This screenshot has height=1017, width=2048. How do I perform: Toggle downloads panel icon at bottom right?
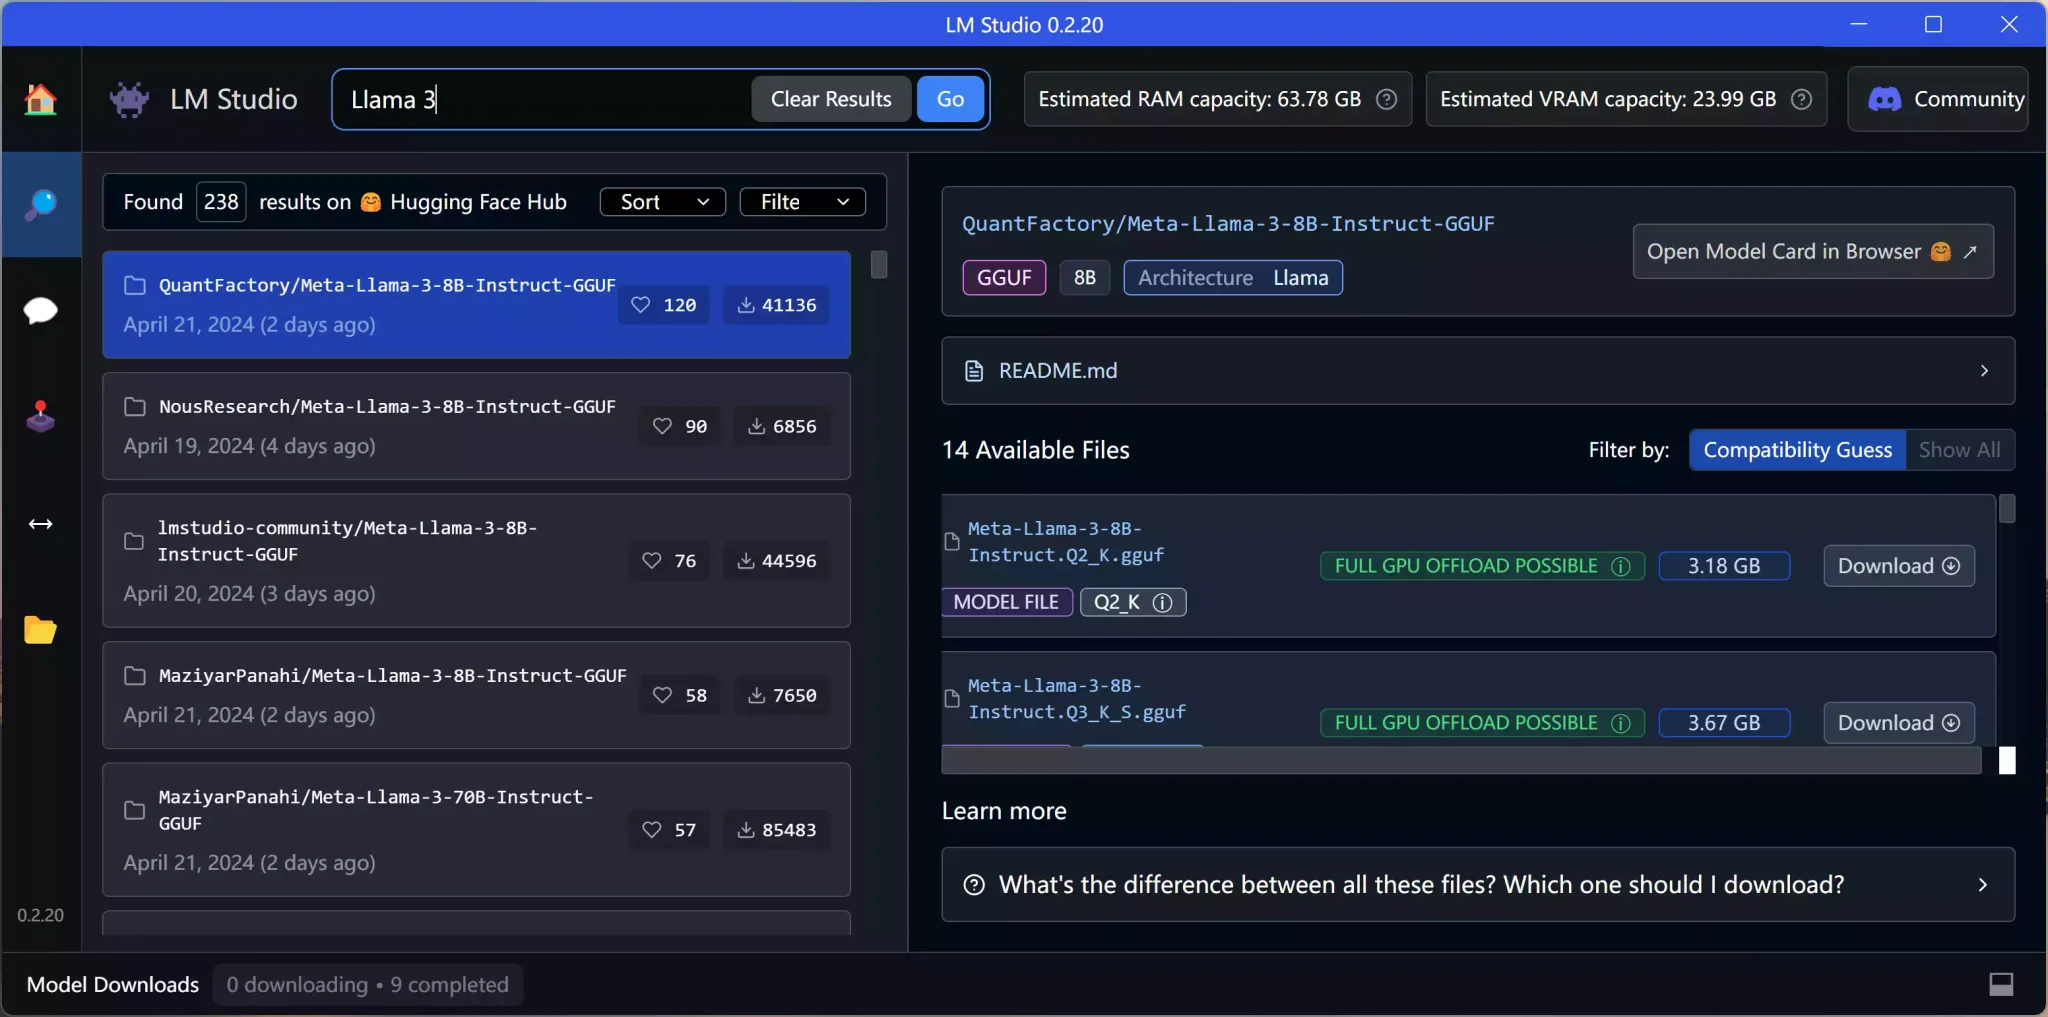pos(2001,984)
